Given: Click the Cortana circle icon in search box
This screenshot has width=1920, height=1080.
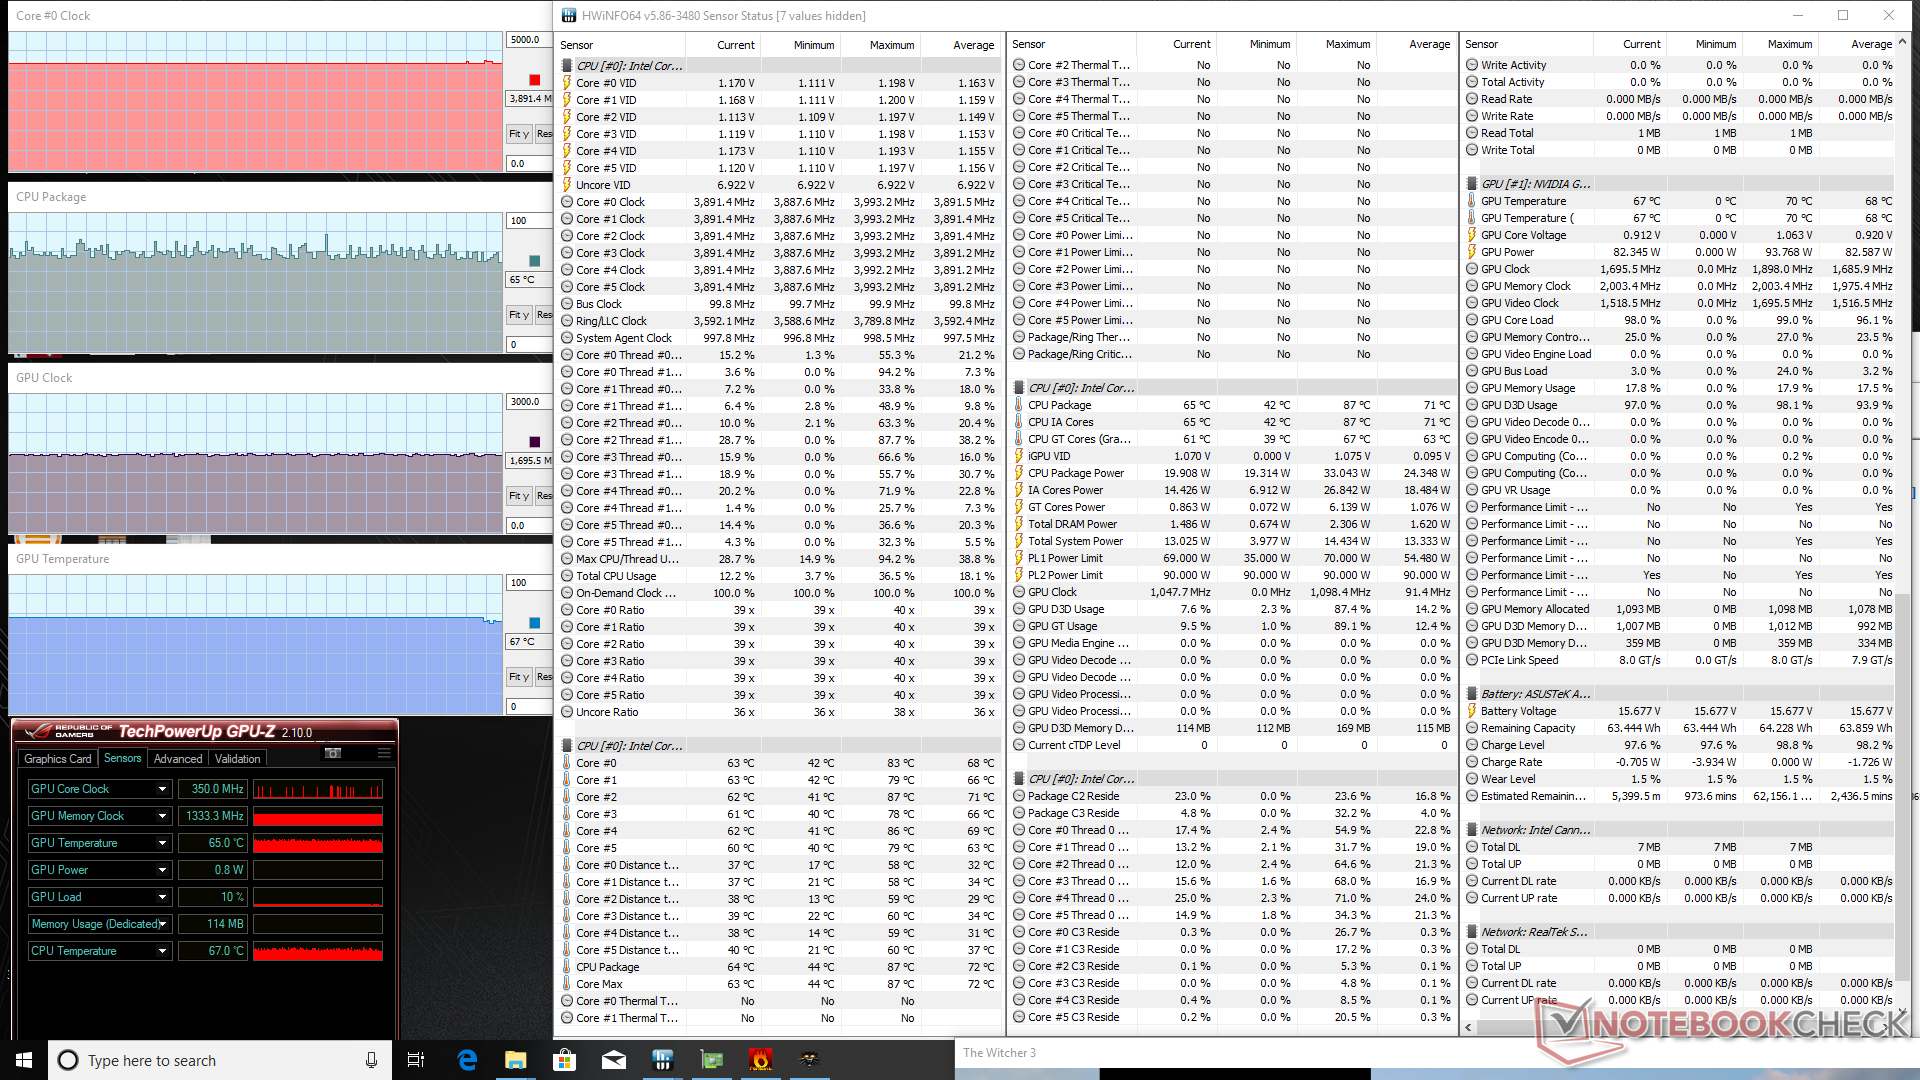Looking at the screenshot, I should [x=68, y=1060].
